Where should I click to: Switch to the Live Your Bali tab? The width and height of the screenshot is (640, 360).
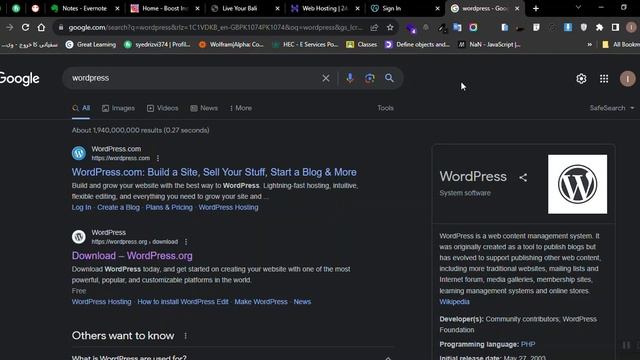point(245,8)
